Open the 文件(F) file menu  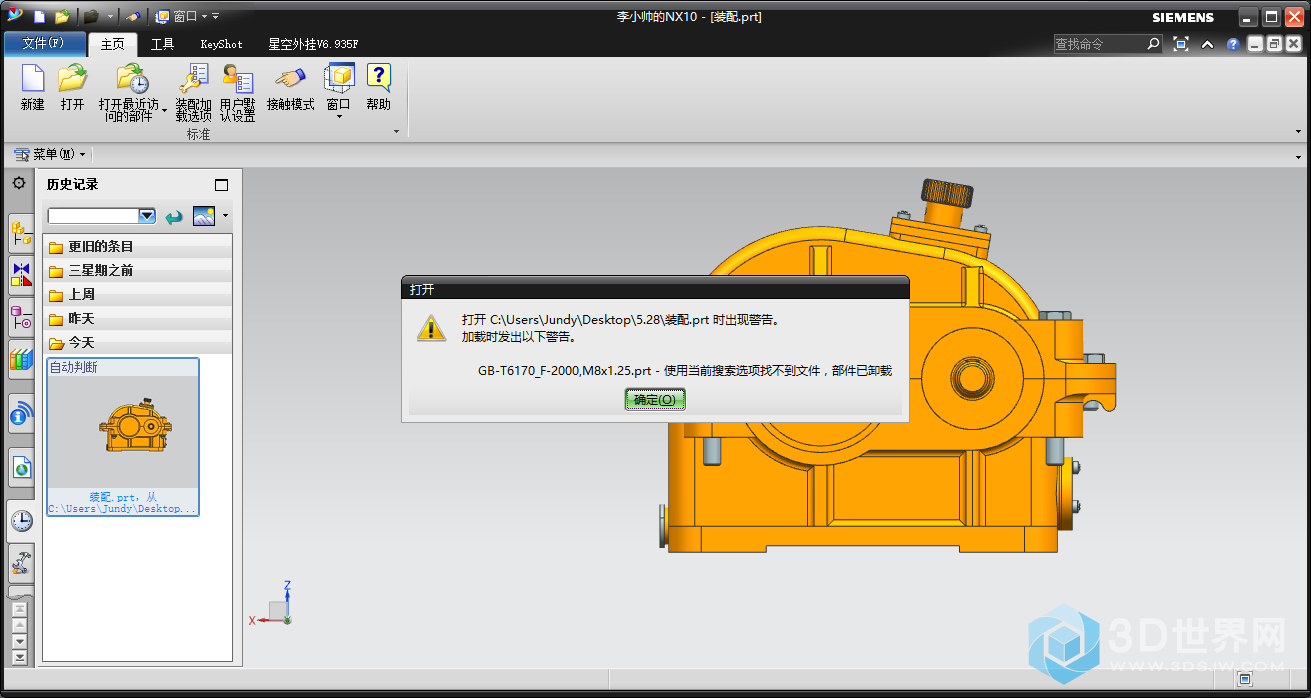point(44,44)
